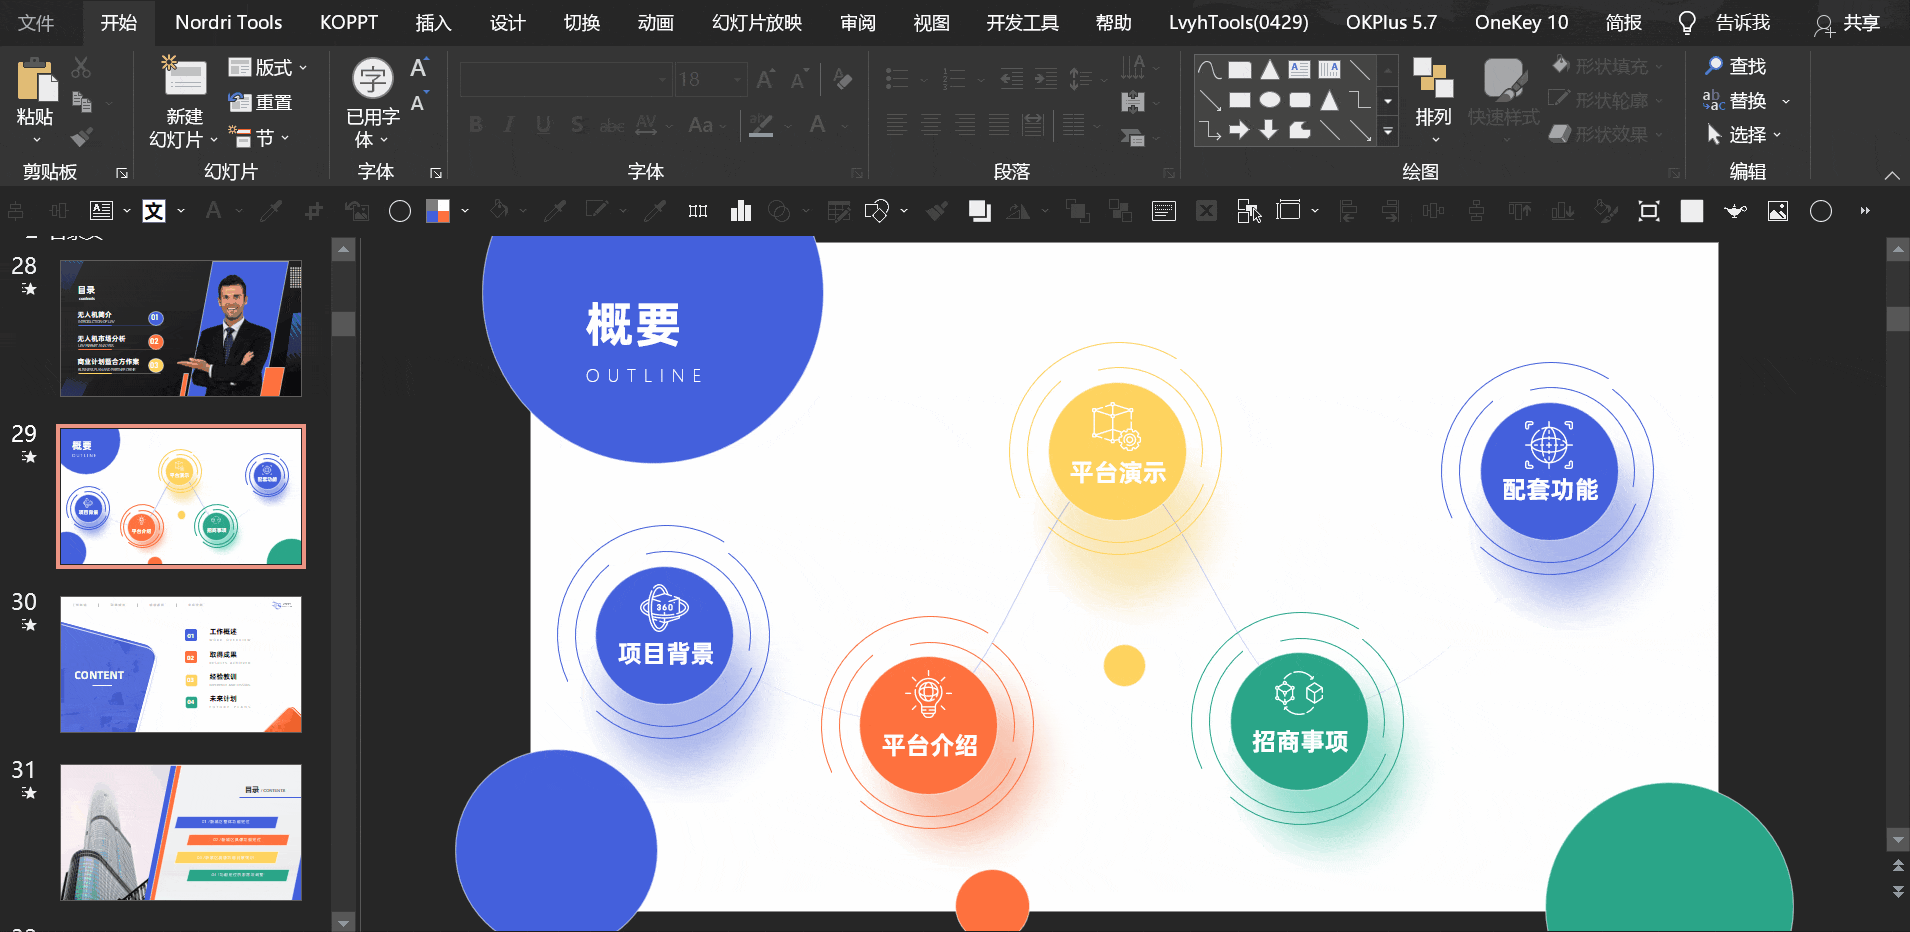Select the right arrow shape in the shapes gallery

pyautogui.click(x=1240, y=130)
